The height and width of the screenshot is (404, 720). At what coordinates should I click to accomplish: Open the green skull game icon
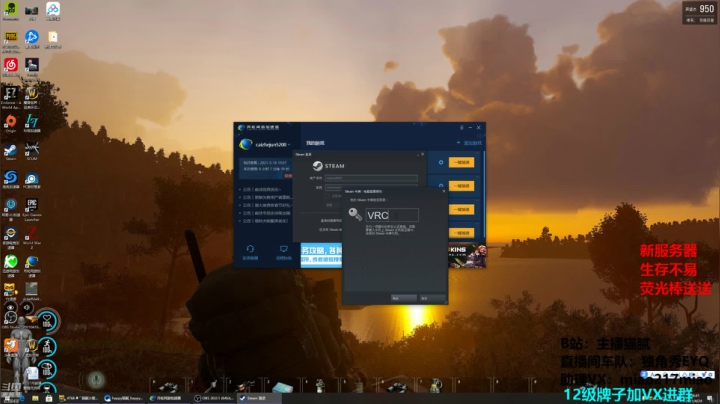point(11,10)
